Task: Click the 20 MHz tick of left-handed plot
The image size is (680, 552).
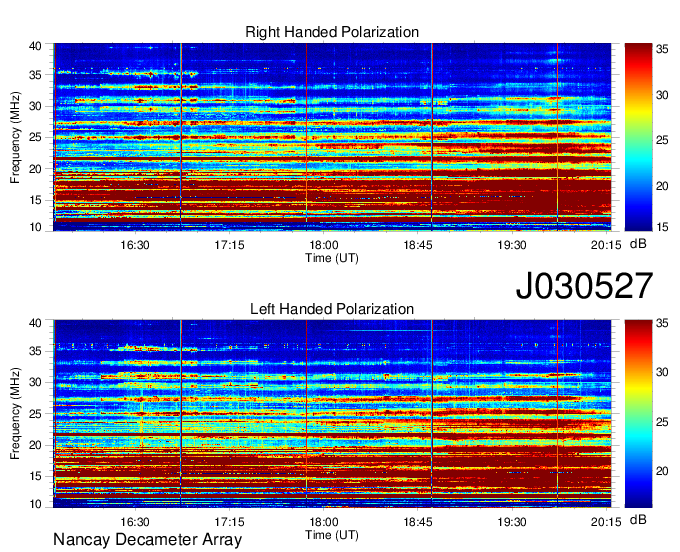Action: click(35, 445)
